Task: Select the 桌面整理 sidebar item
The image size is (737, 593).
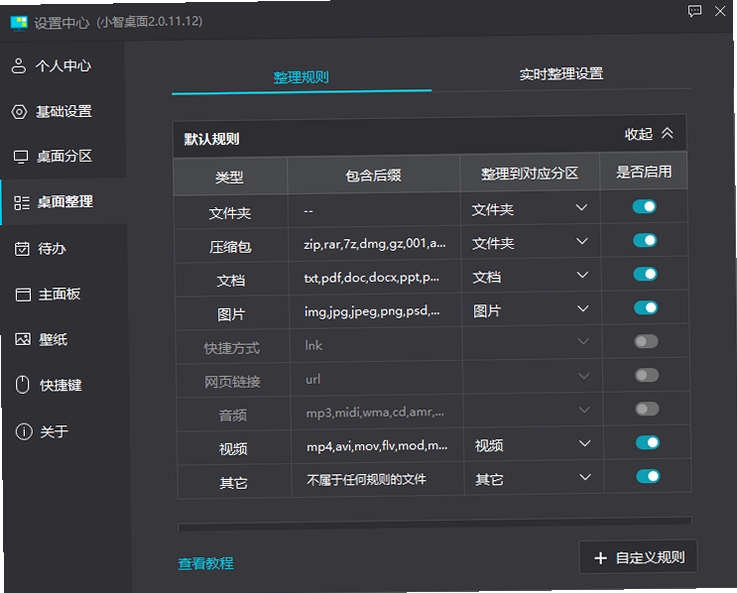Action: pyautogui.click(x=64, y=203)
